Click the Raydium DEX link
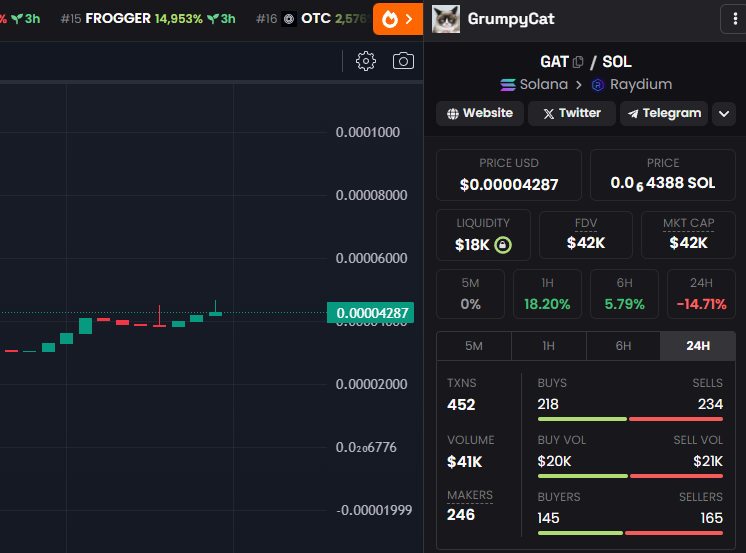The image size is (746, 553). click(x=631, y=85)
